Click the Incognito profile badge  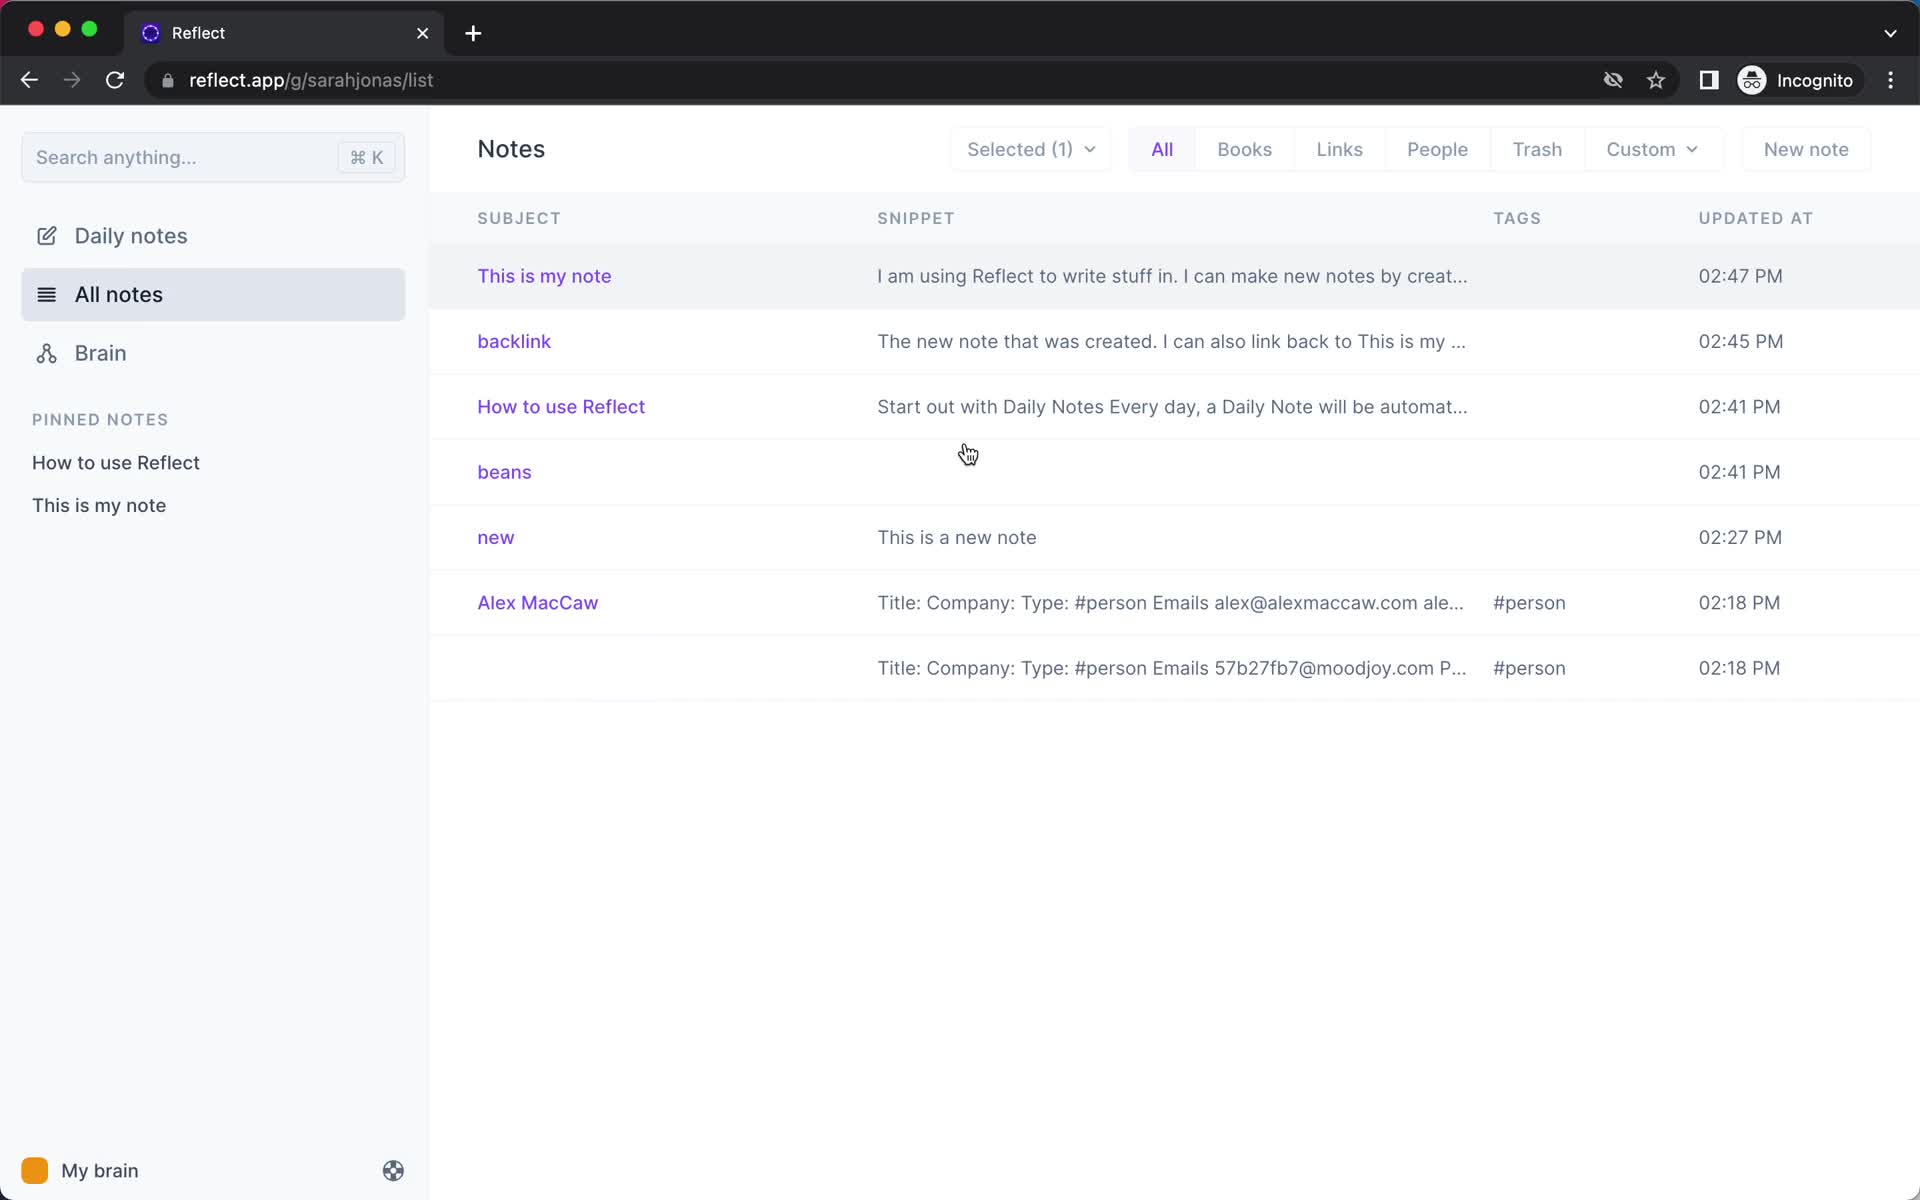point(1796,80)
